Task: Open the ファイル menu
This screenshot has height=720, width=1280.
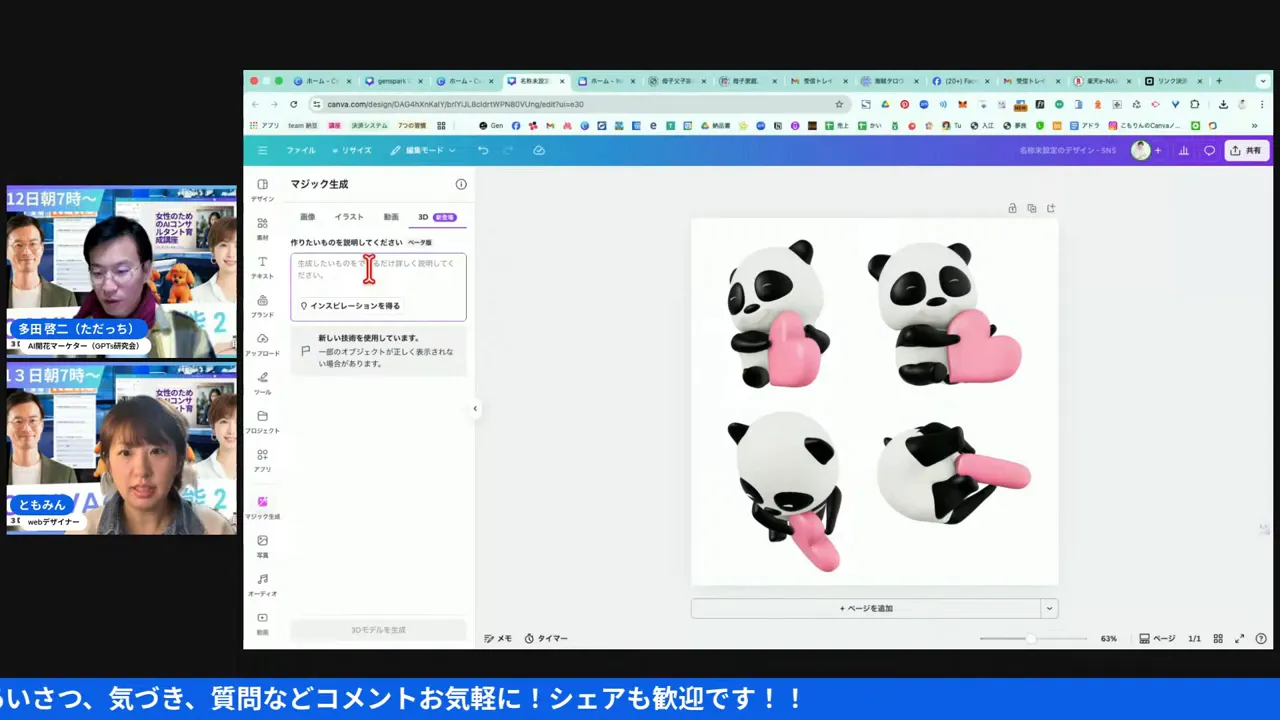Action: point(300,150)
